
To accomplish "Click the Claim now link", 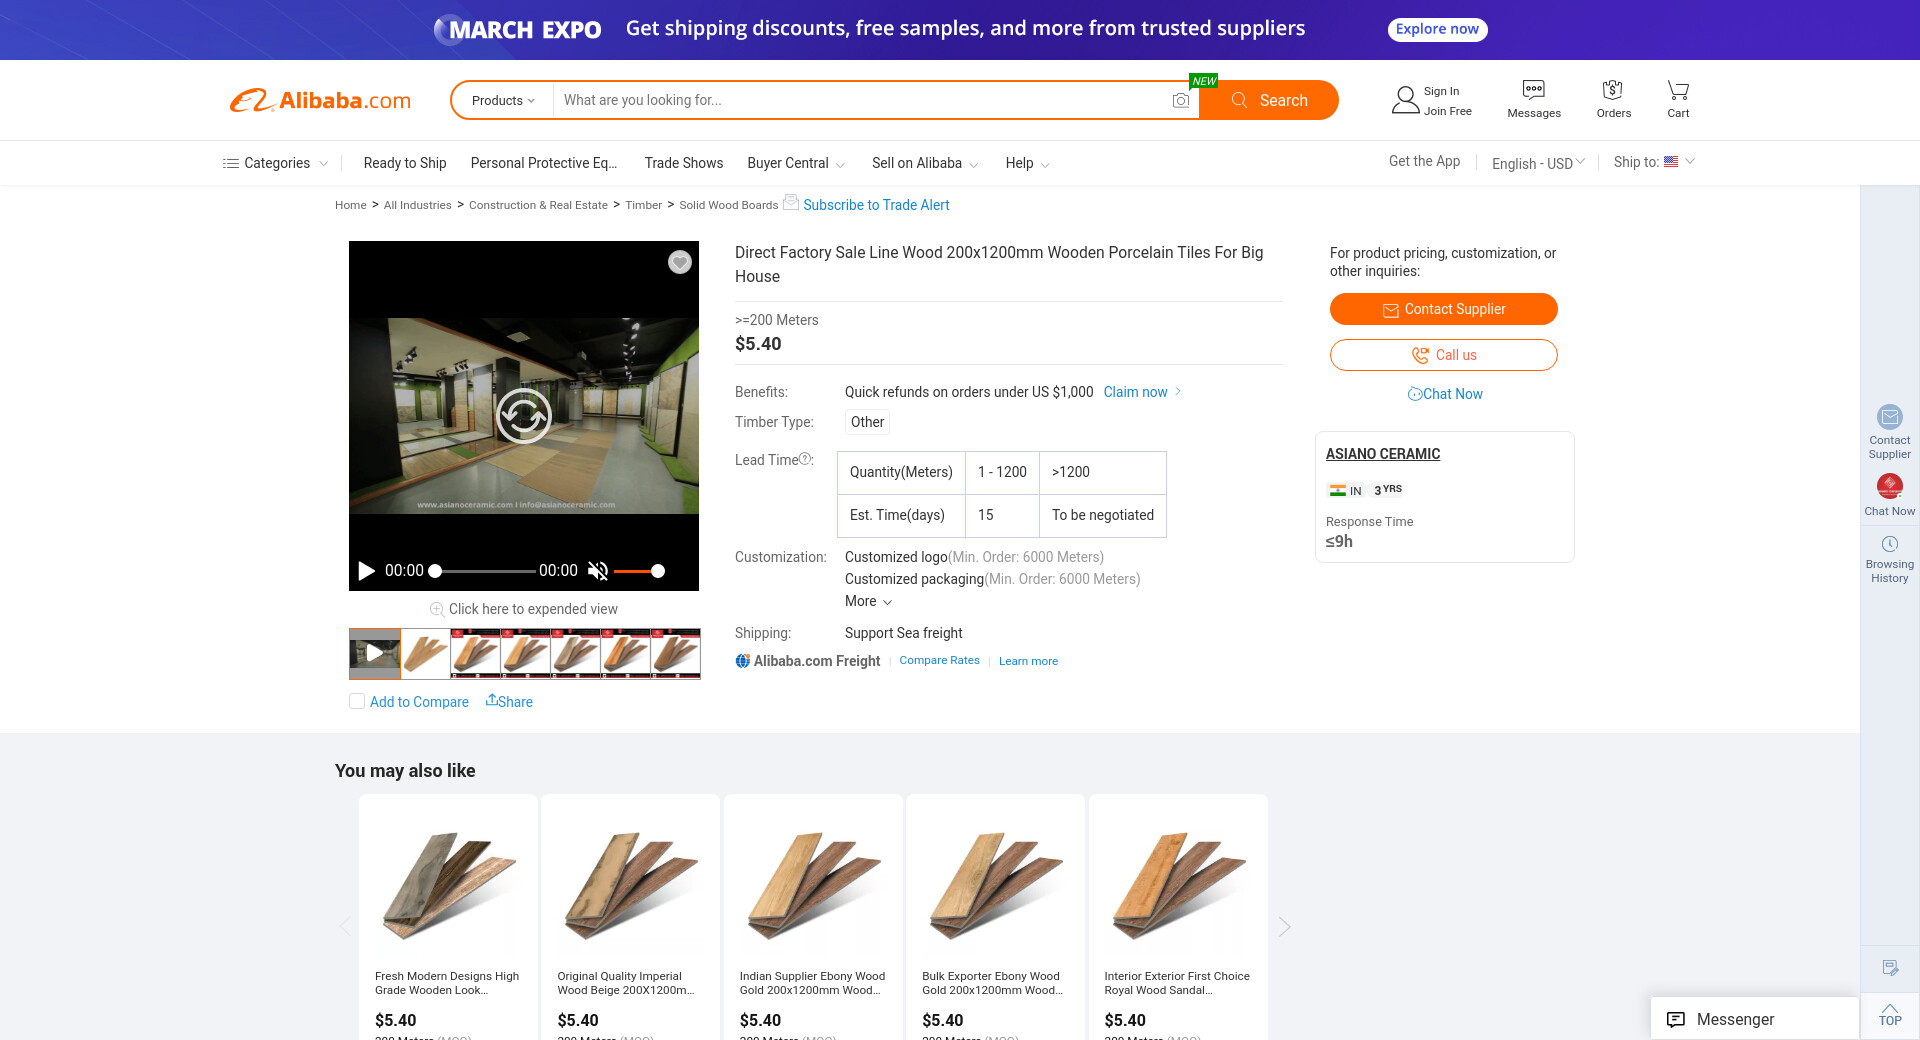I will point(1135,392).
